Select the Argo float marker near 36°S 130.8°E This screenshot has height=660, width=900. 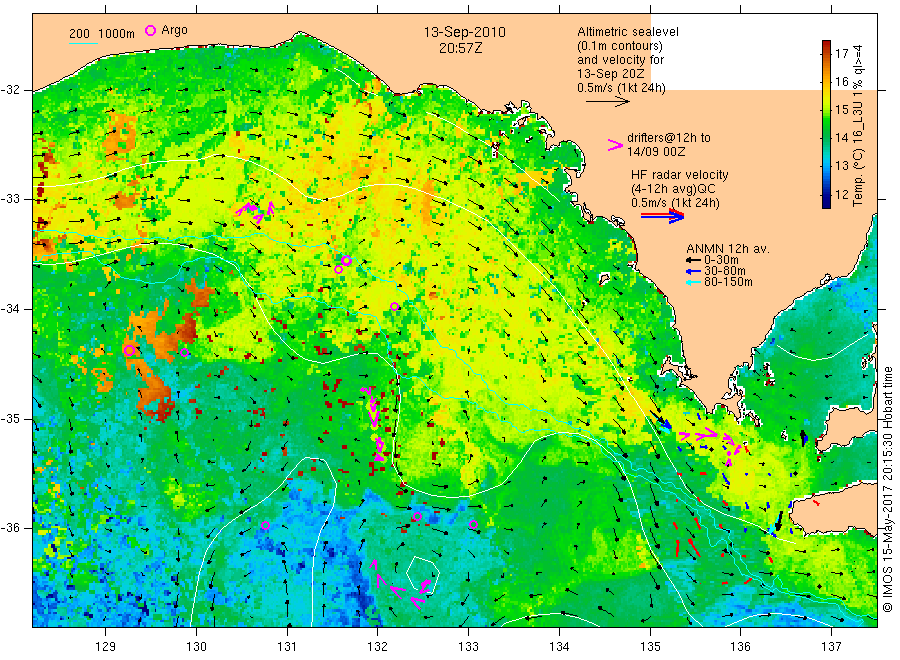coord(265,525)
